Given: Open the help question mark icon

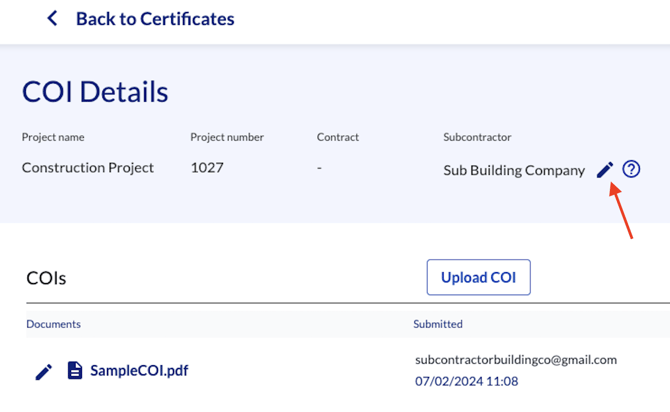Looking at the screenshot, I should (631, 169).
